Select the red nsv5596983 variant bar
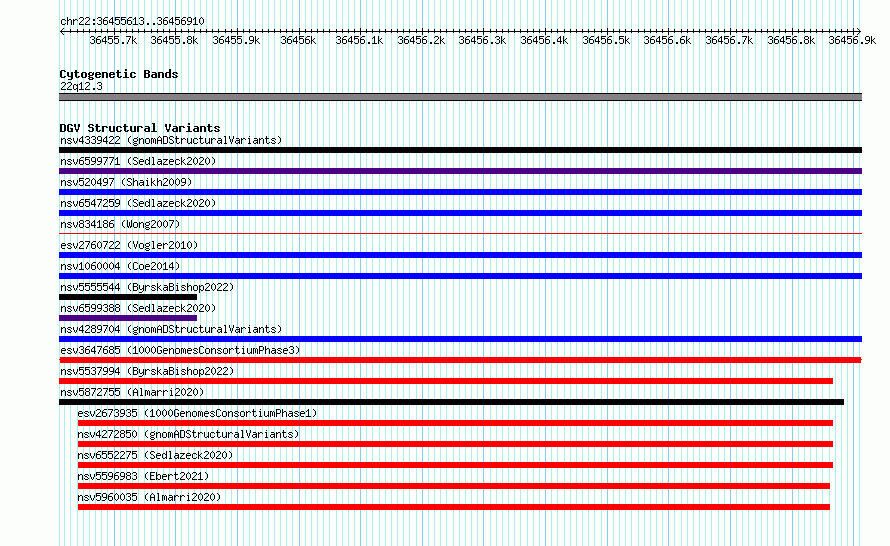The width and height of the screenshot is (890, 546). pyautogui.click(x=454, y=486)
